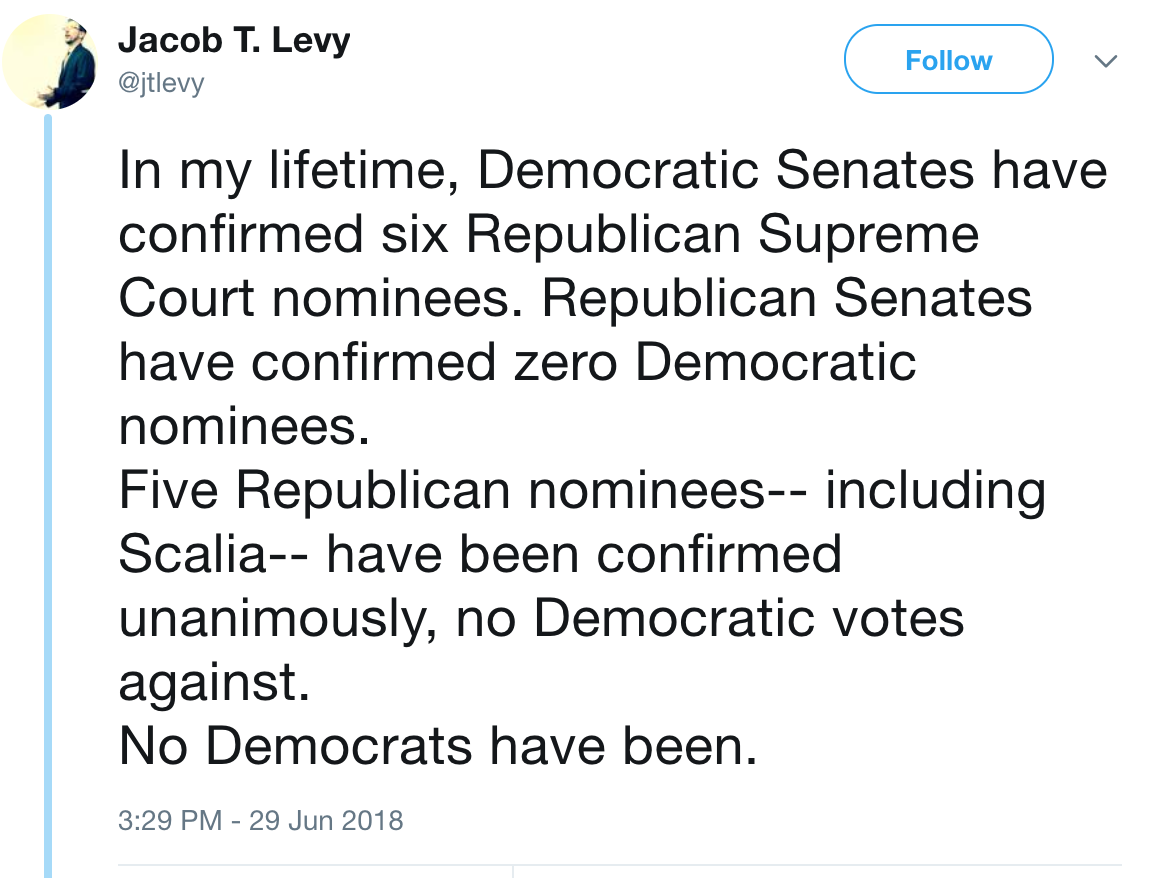
Task: Click the blue thread line below the avatar
Action: [47, 500]
